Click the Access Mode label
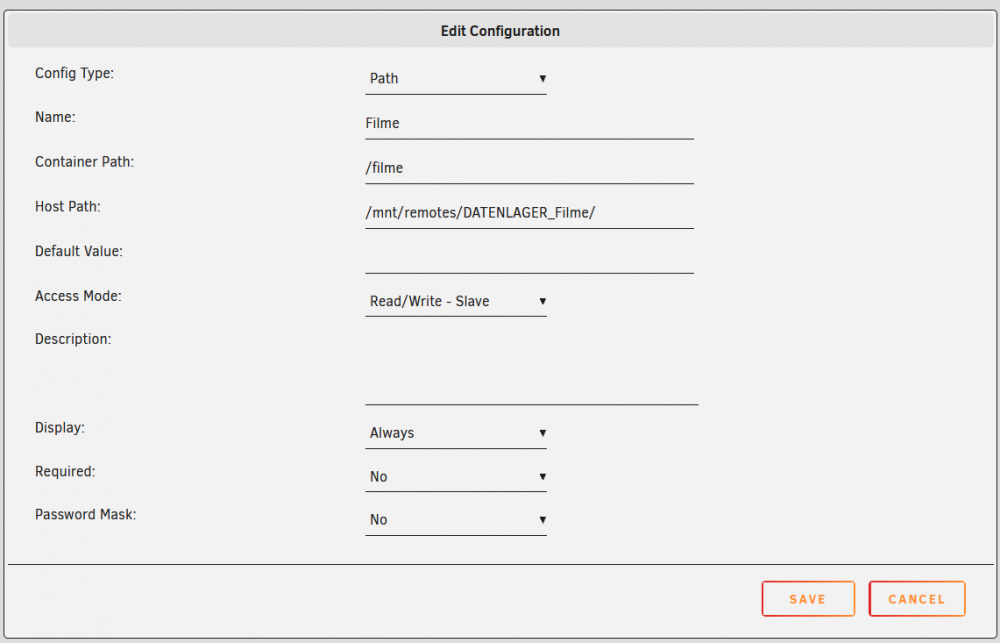1000x643 pixels. [x=78, y=296]
